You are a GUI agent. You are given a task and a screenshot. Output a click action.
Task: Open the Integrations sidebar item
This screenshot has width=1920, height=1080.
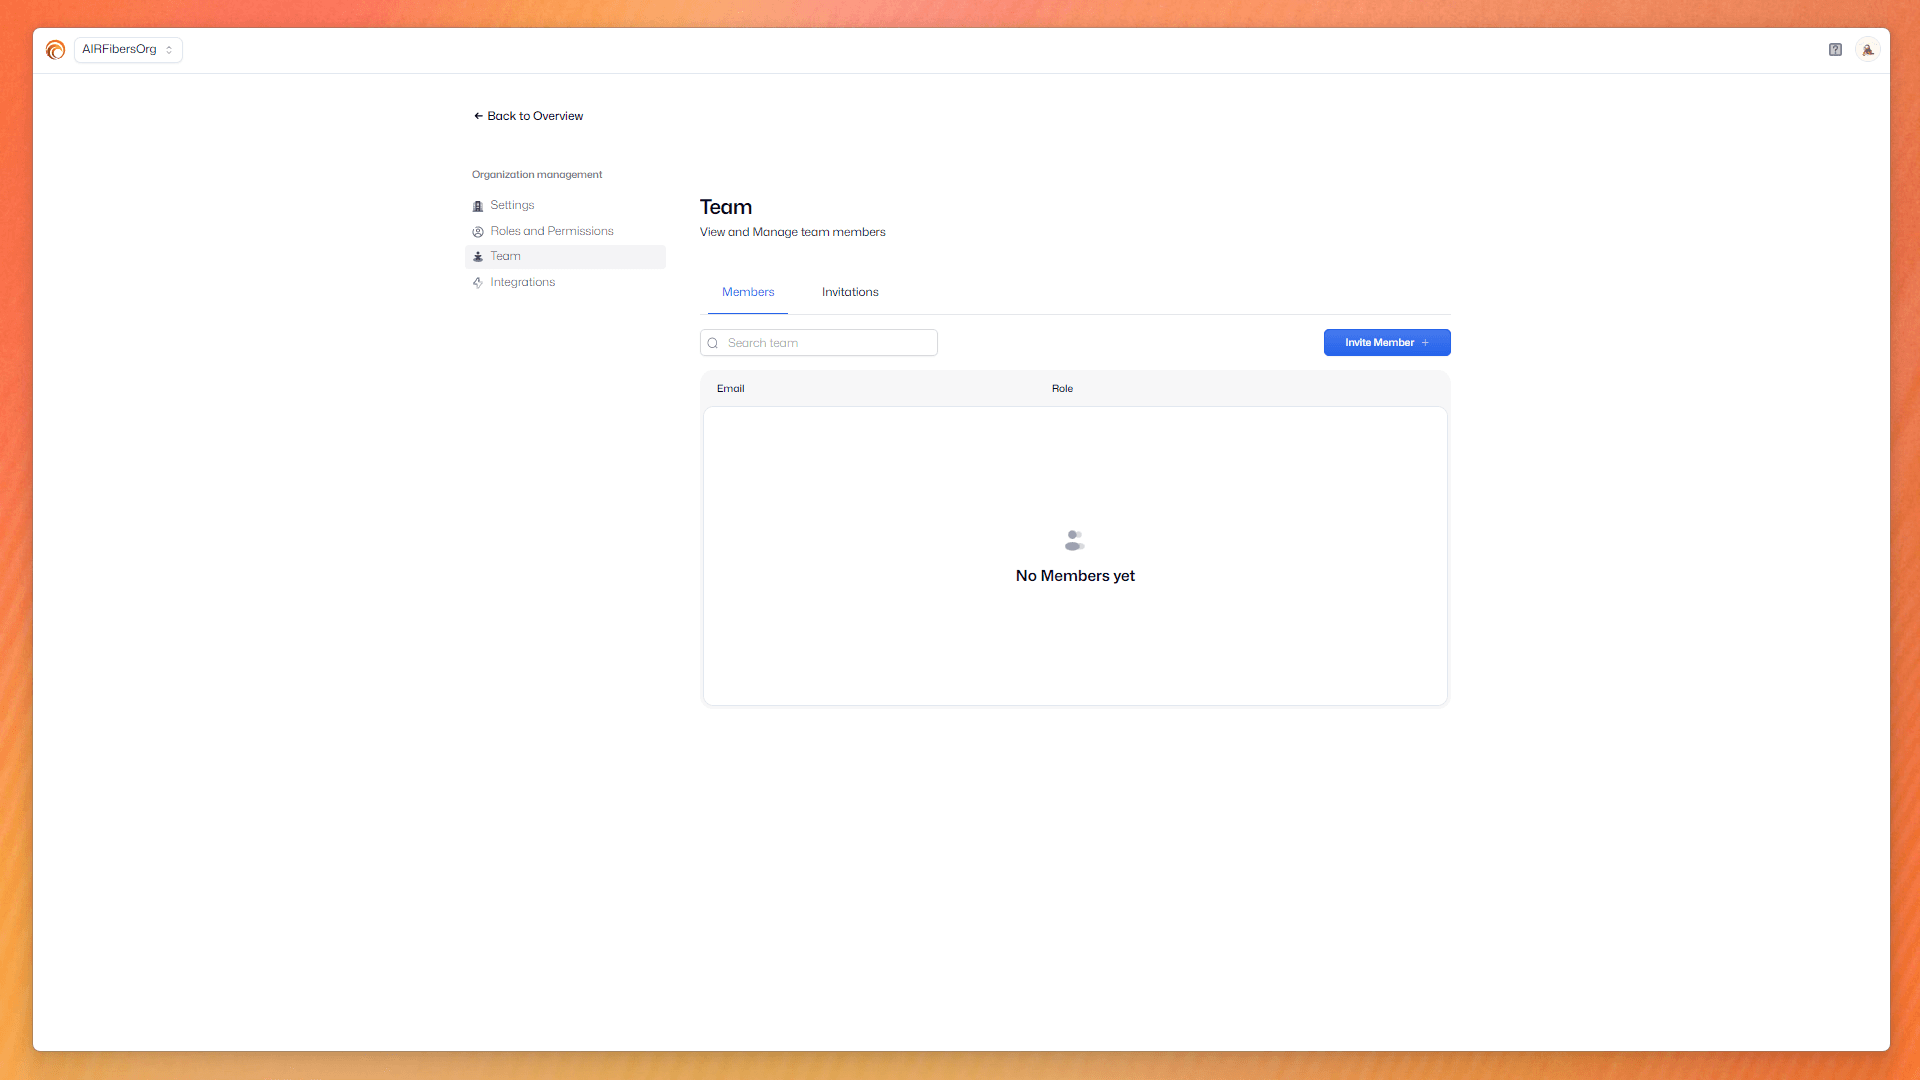click(x=522, y=283)
